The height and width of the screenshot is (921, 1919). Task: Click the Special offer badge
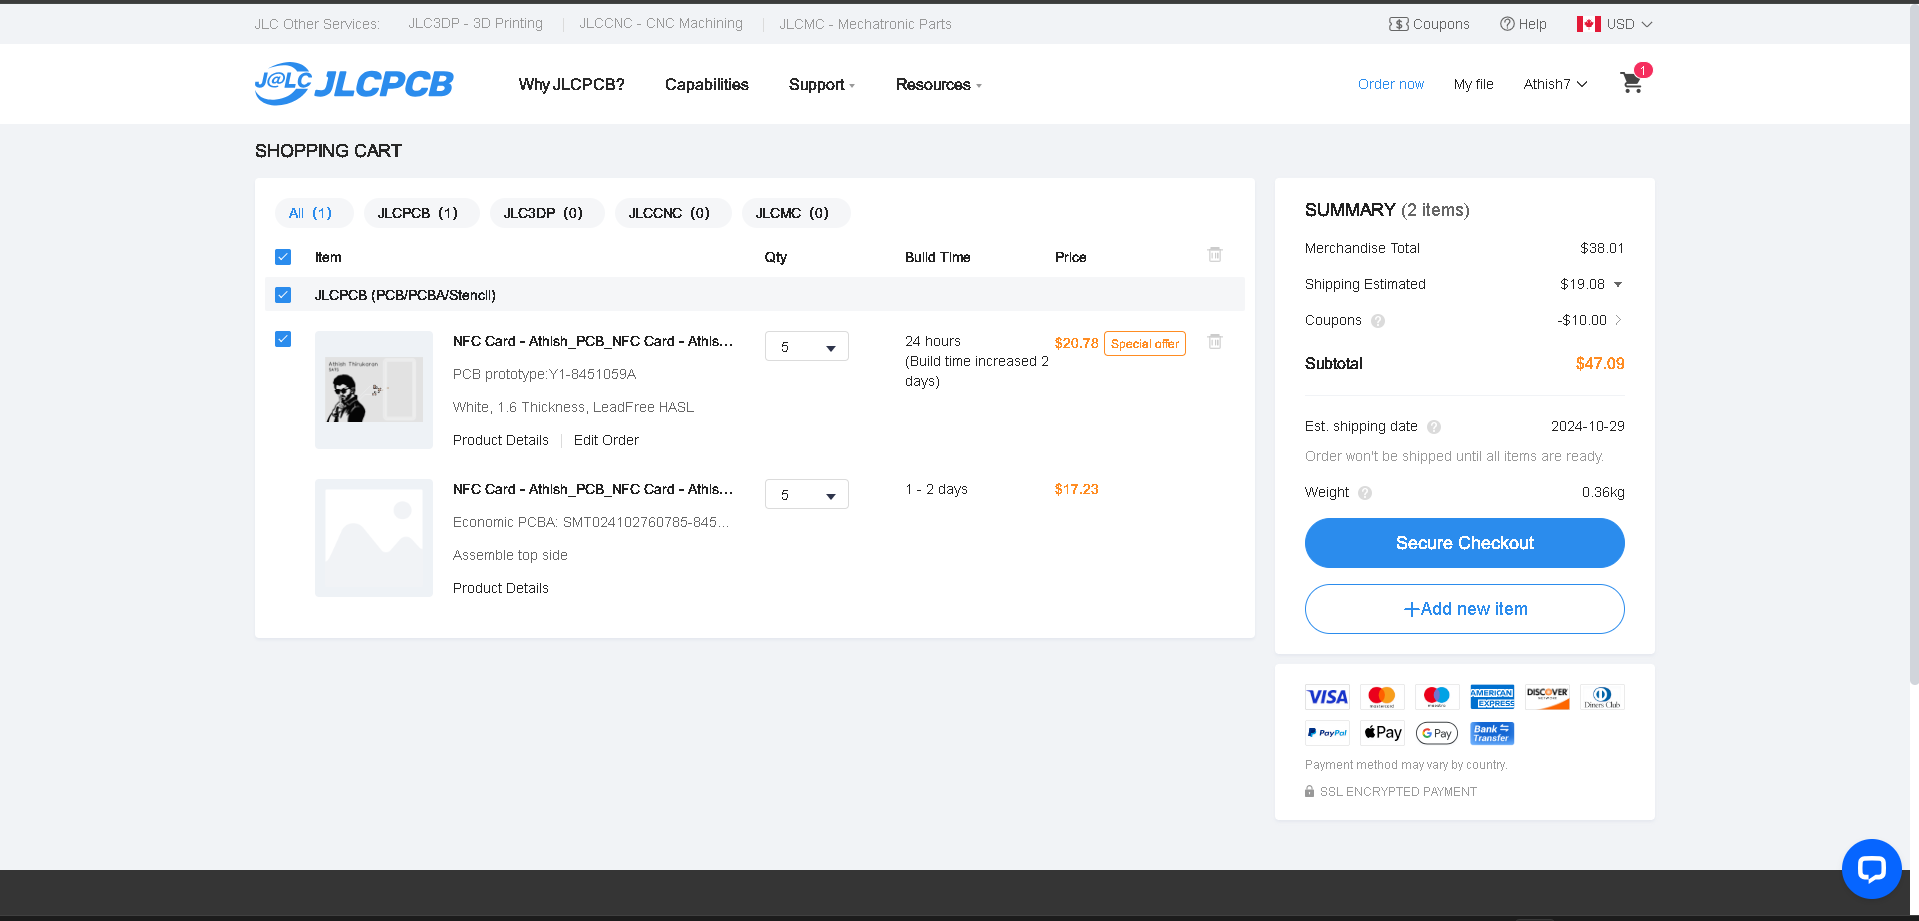pos(1145,344)
